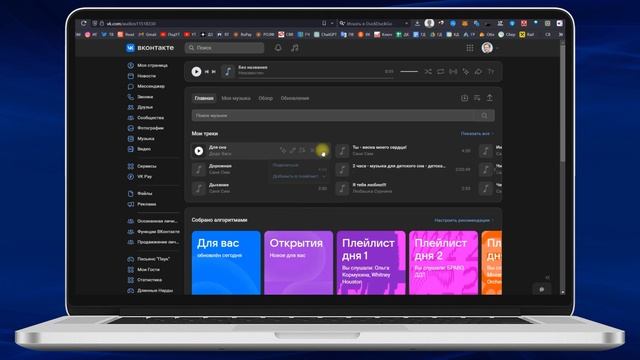Switch to the Главная tab

204,98
